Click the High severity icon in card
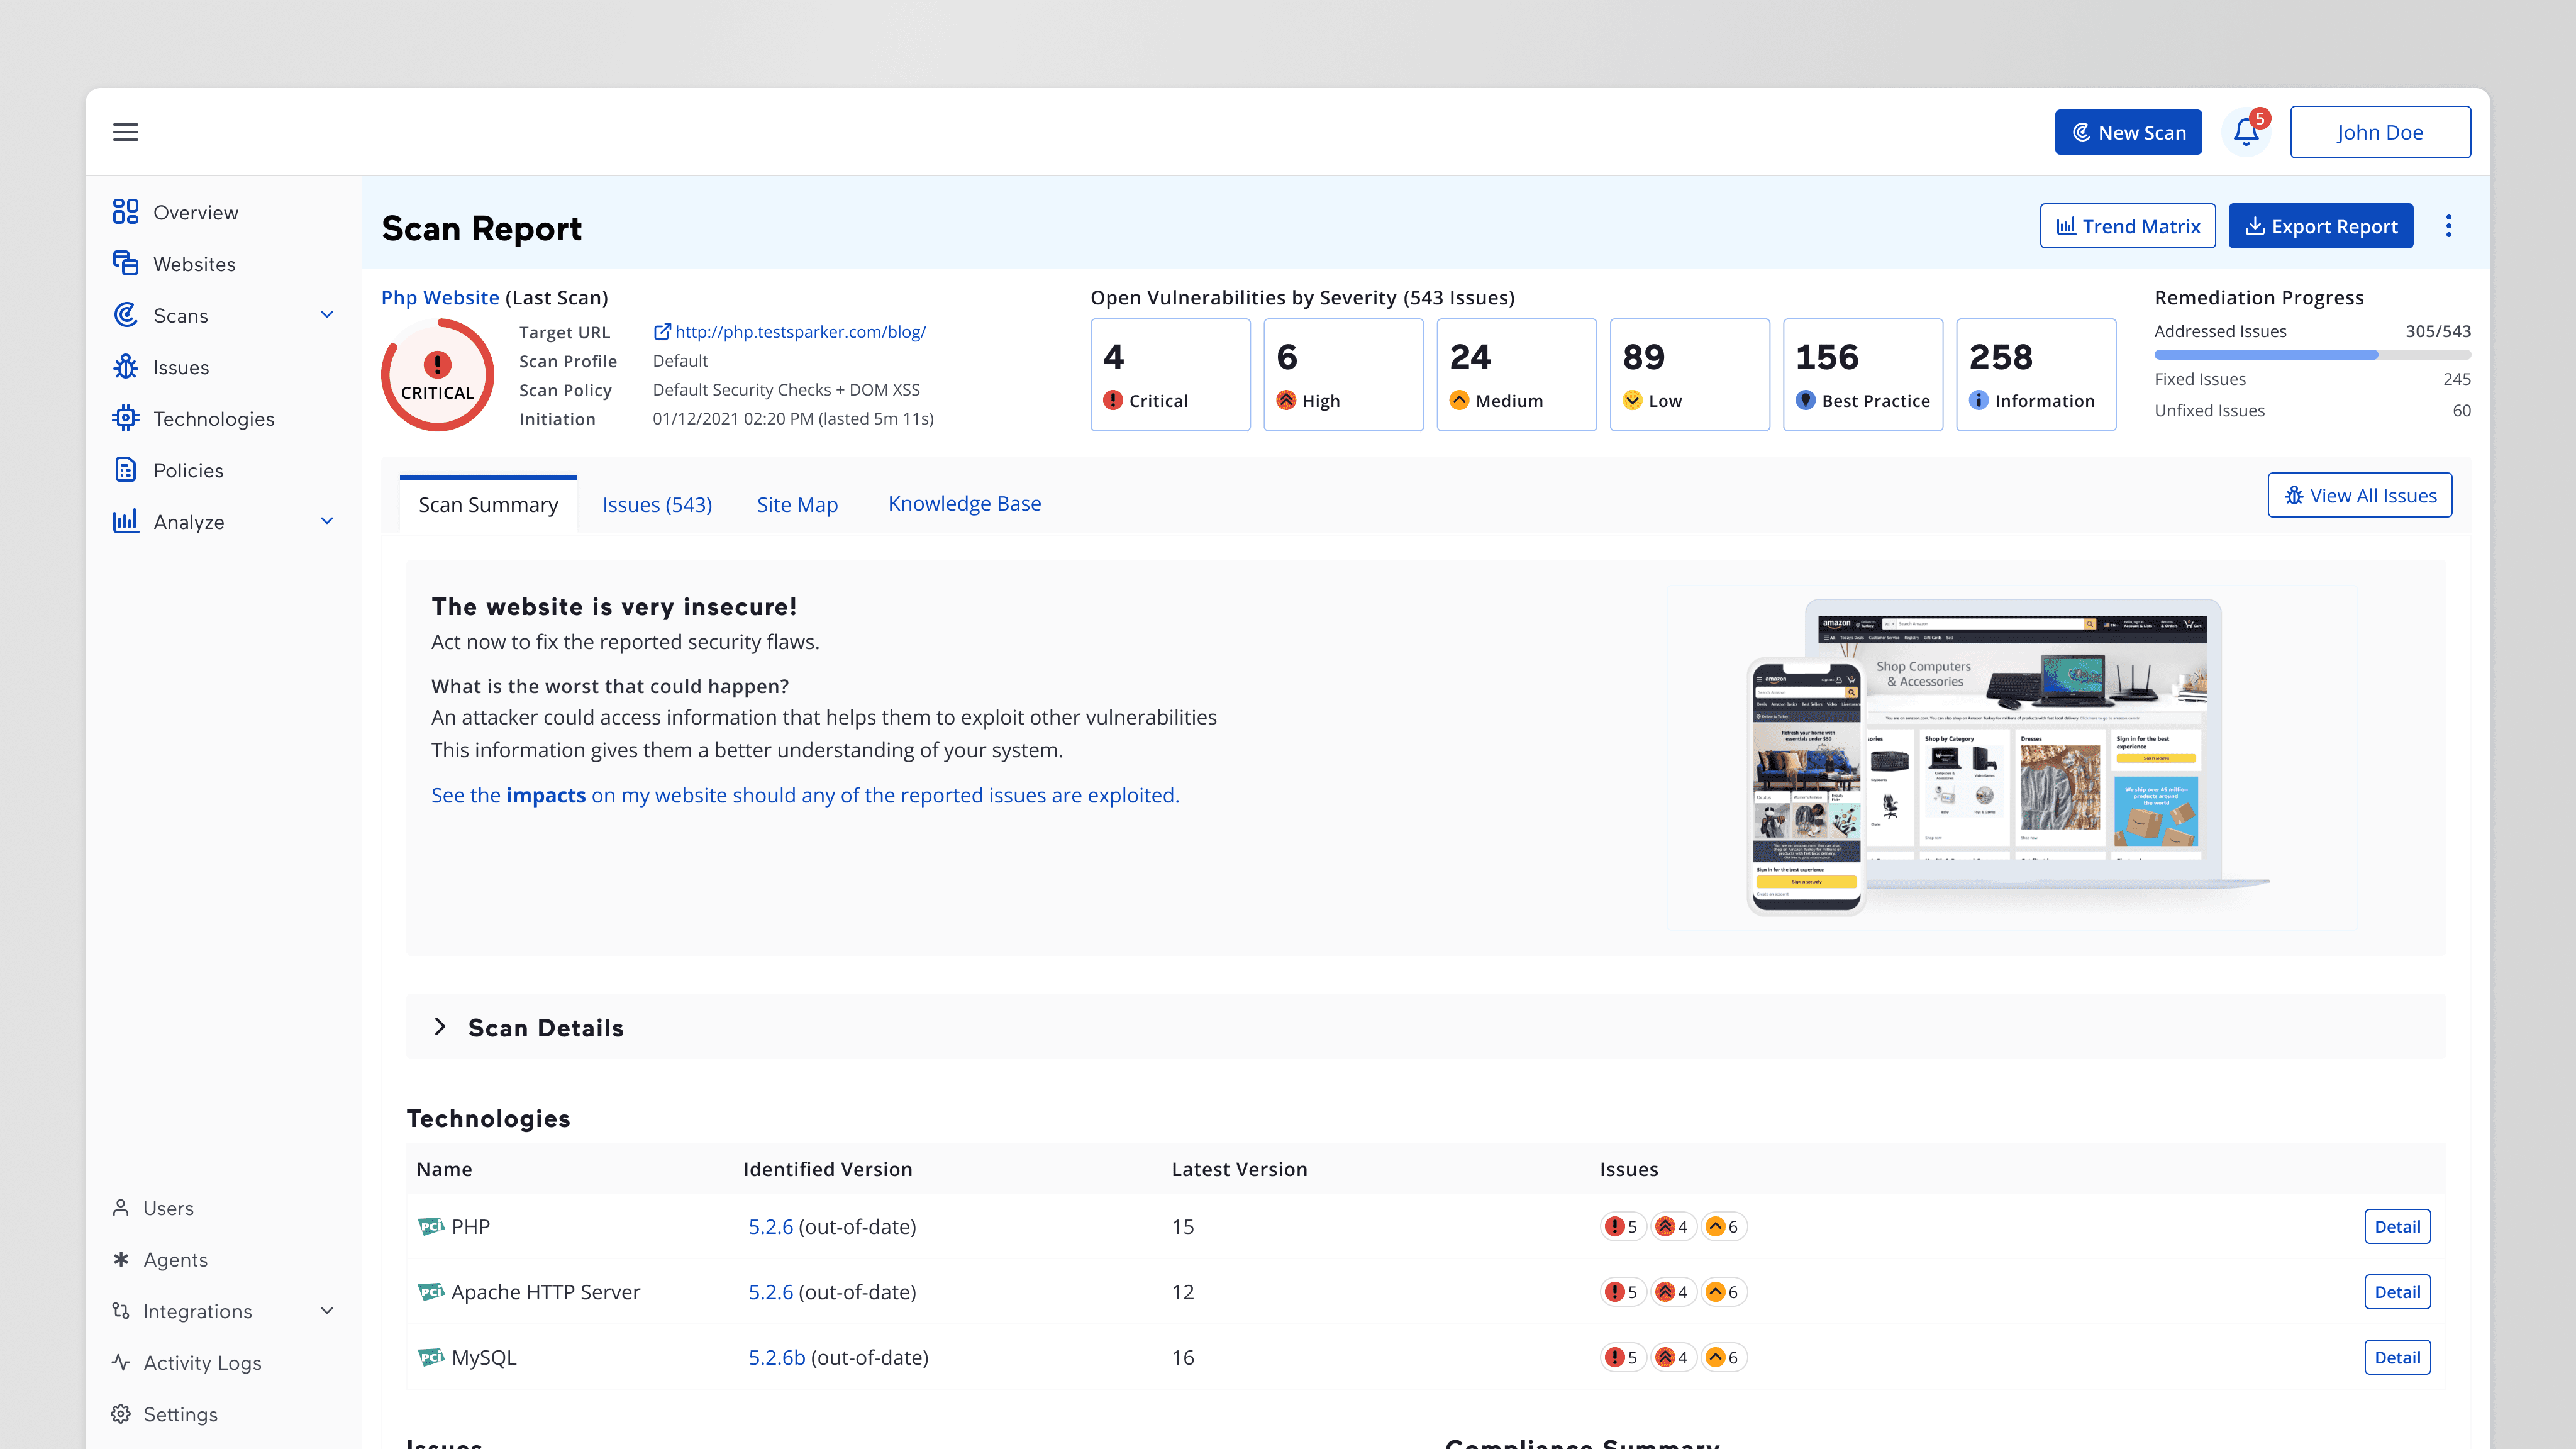 tap(1286, 400)
